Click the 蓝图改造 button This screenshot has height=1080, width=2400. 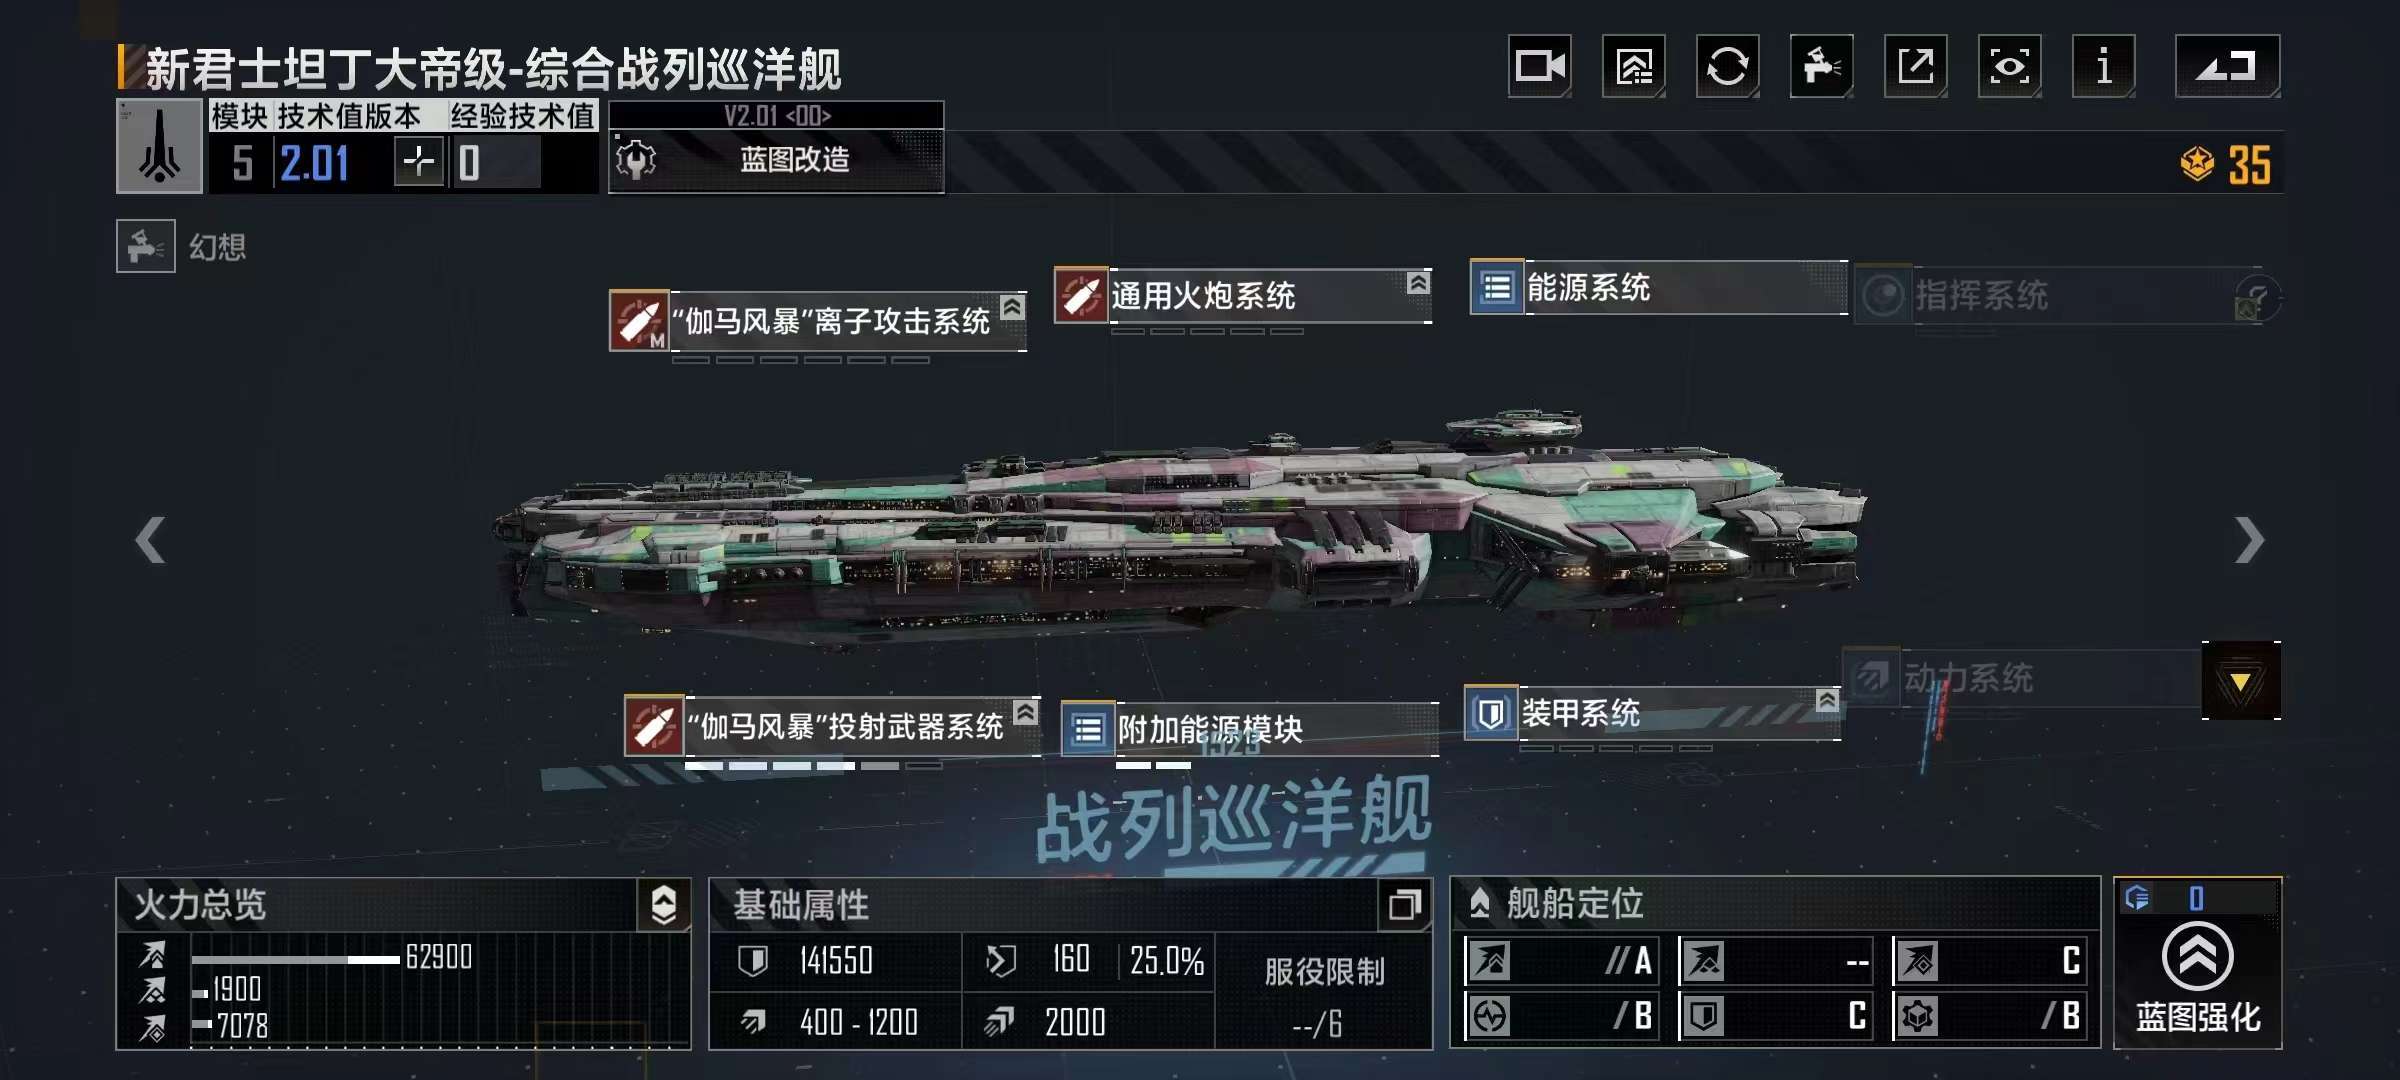tap(776, 159)
